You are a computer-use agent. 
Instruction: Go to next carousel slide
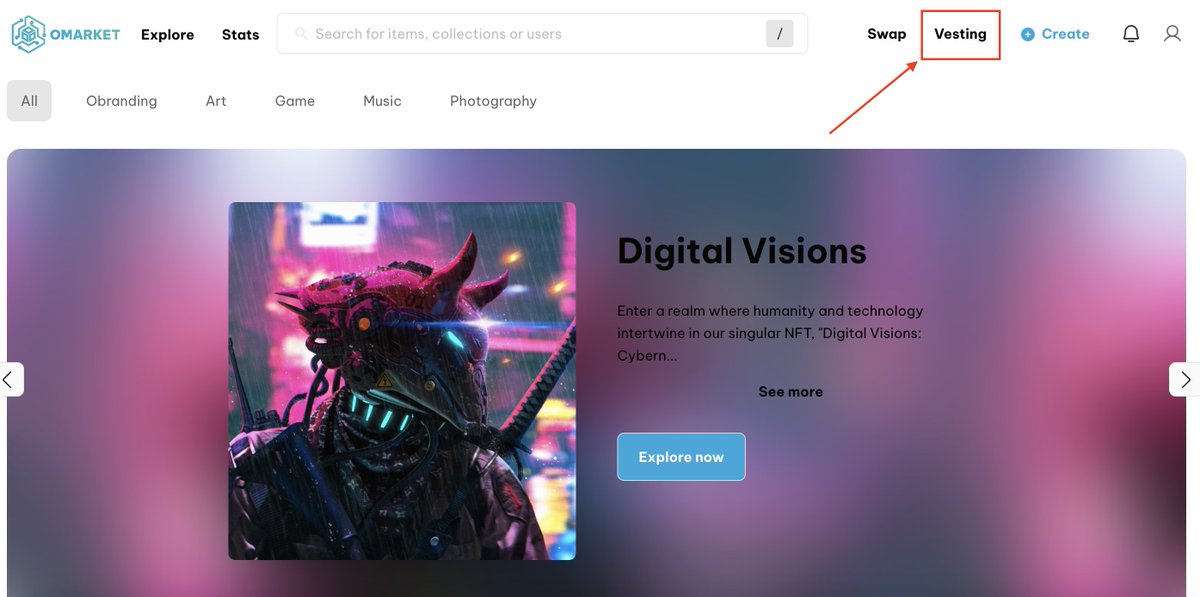click(1185, 379)
